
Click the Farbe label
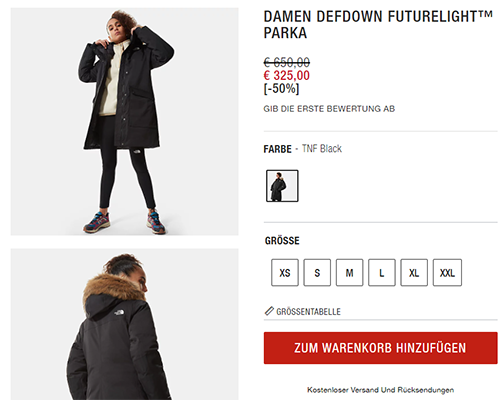click(277, 149)
